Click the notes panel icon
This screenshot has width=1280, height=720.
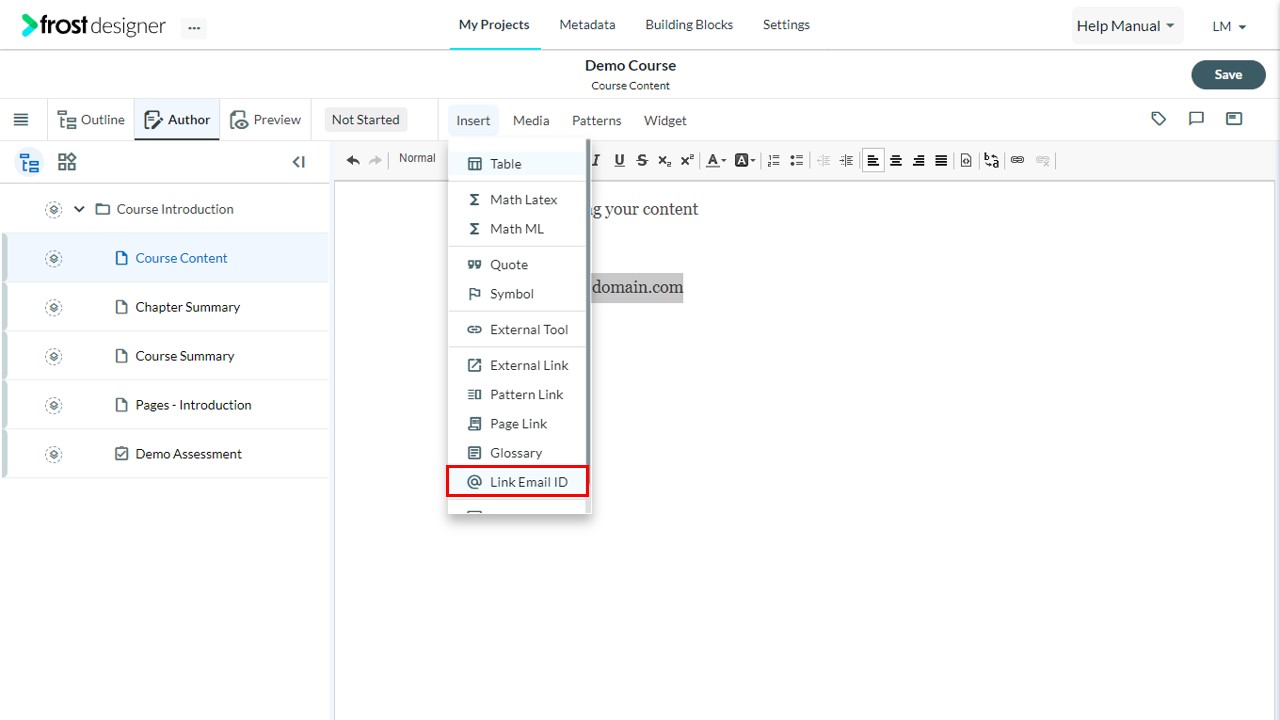[1234, 119]
